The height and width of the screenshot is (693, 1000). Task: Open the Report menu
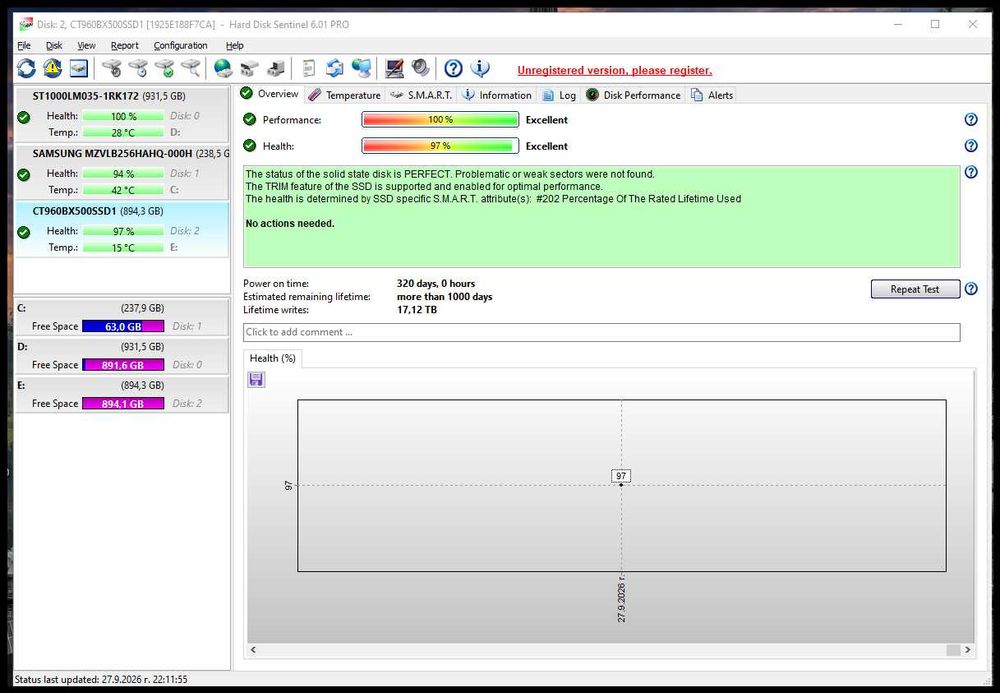[x=124, y=45]
